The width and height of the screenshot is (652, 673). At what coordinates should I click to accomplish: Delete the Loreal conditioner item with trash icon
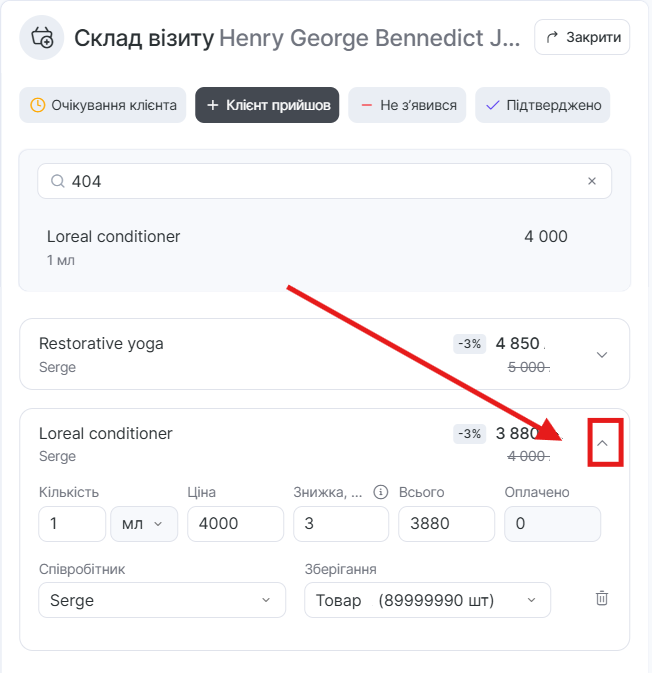pyautogui.click(x=601, y=598)
